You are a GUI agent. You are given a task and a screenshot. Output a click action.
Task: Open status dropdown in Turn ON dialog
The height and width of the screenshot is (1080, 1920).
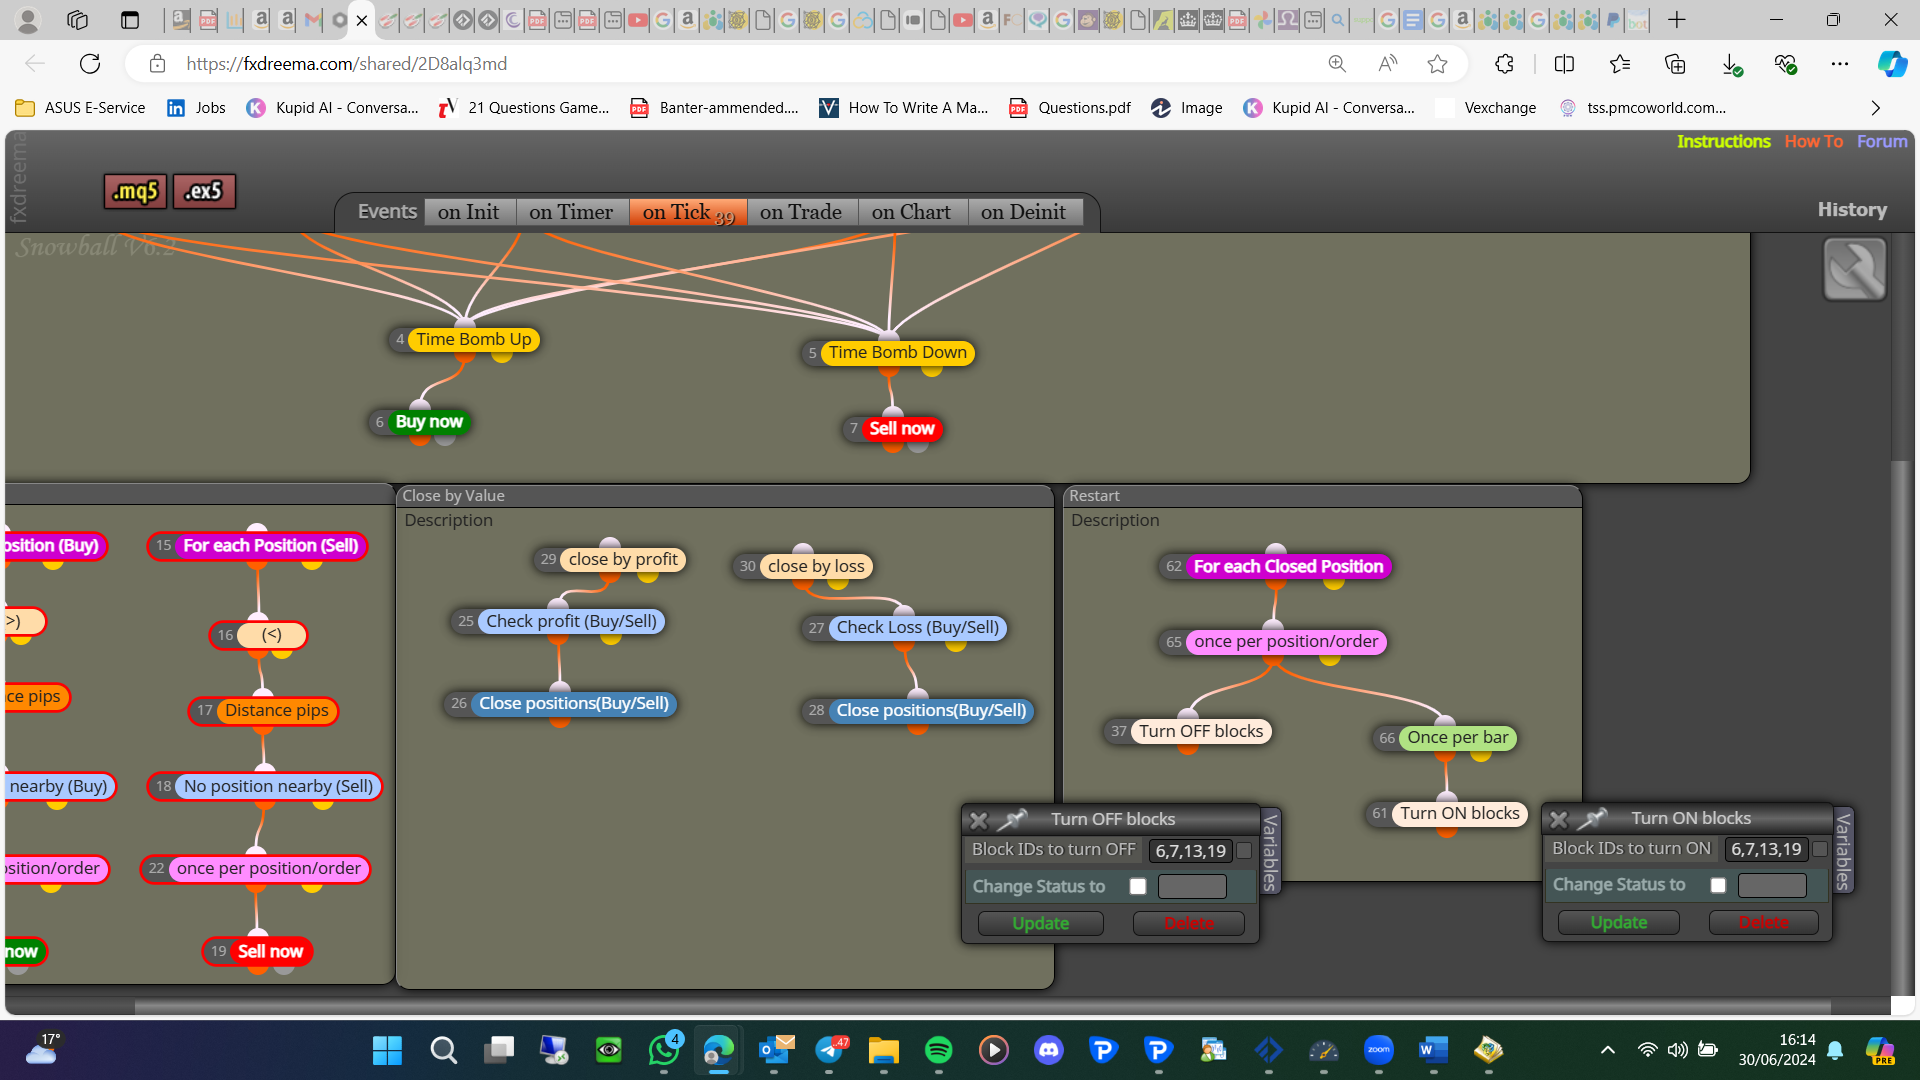click(1772, 885)
